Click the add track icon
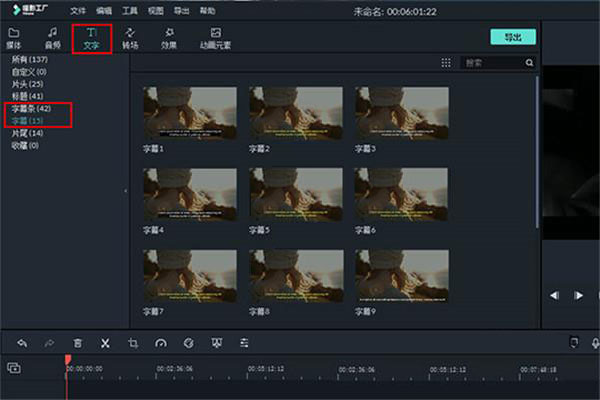This screenshot has height=400, width=600. (x=14, y=368)
